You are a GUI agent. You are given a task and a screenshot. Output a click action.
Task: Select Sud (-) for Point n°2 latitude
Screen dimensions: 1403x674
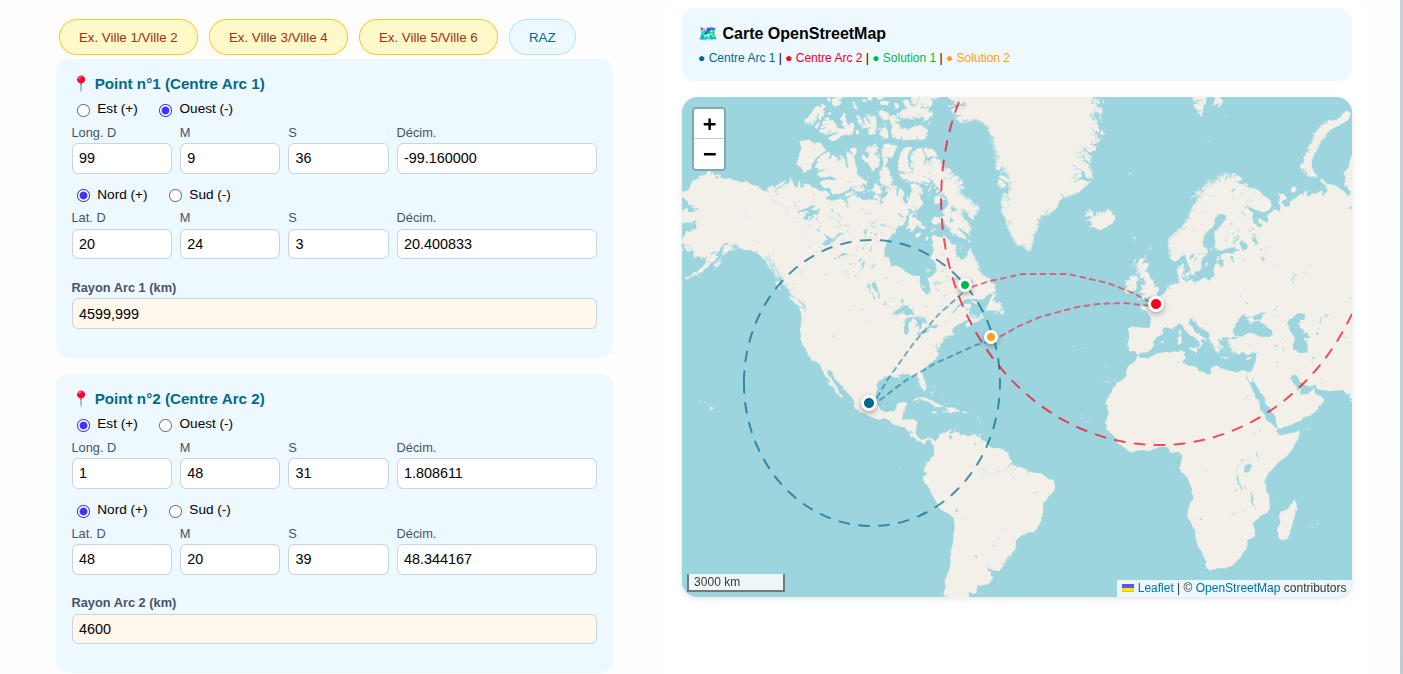176,511
